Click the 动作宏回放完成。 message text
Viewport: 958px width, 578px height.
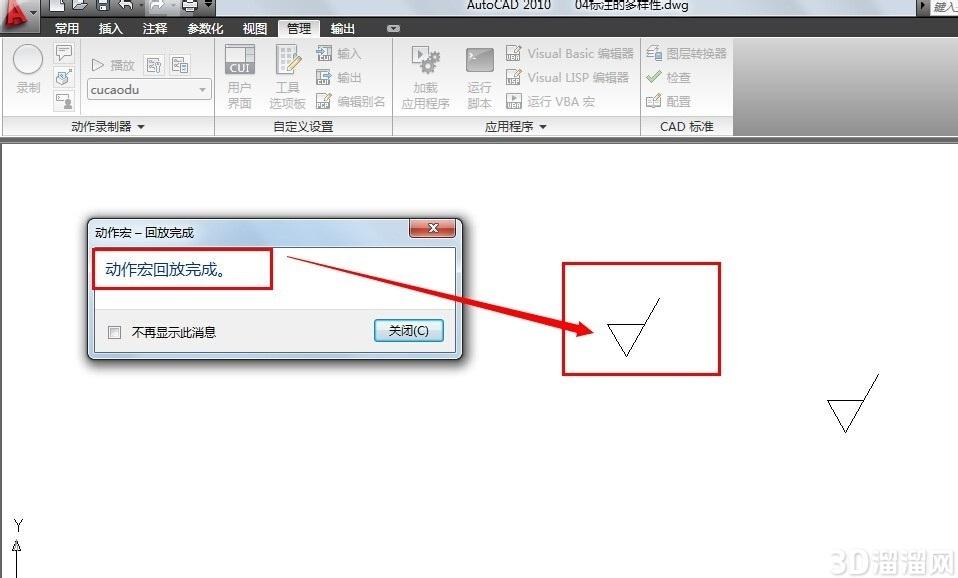[x=166, y=269]
